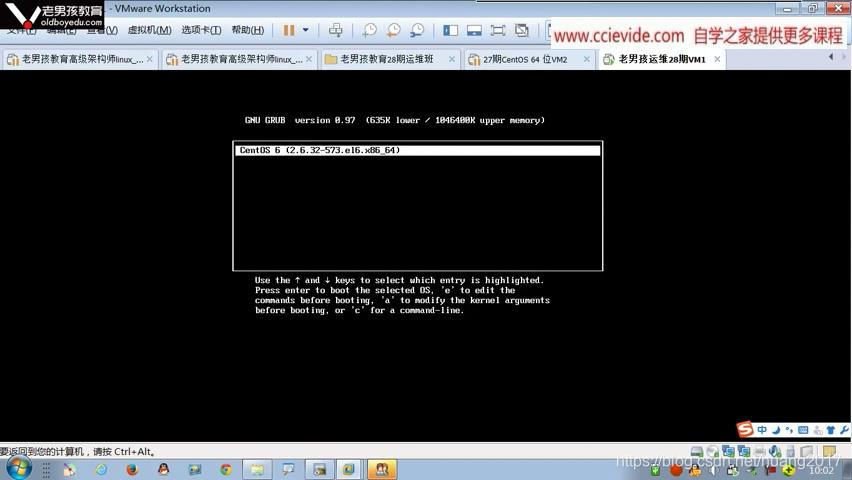
Task: Select CentOS 6 (2.6.32-573.el6.x86_64) GRUB entry
Action: (418, 150)
